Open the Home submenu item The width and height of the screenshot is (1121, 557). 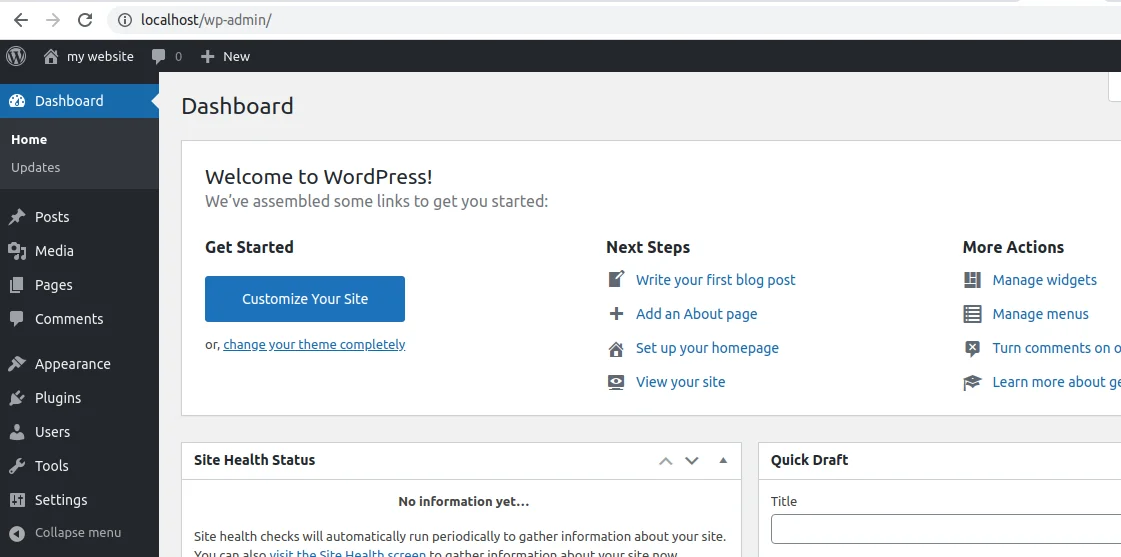pyautogui.click(x=29, y=139)
